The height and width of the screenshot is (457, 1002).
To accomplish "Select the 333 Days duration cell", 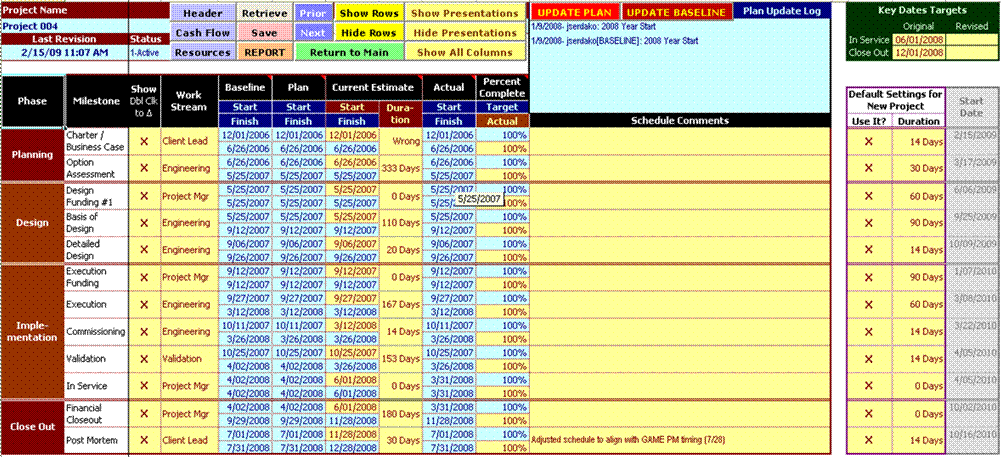I will pyautogui.click(x=401, y=168).
